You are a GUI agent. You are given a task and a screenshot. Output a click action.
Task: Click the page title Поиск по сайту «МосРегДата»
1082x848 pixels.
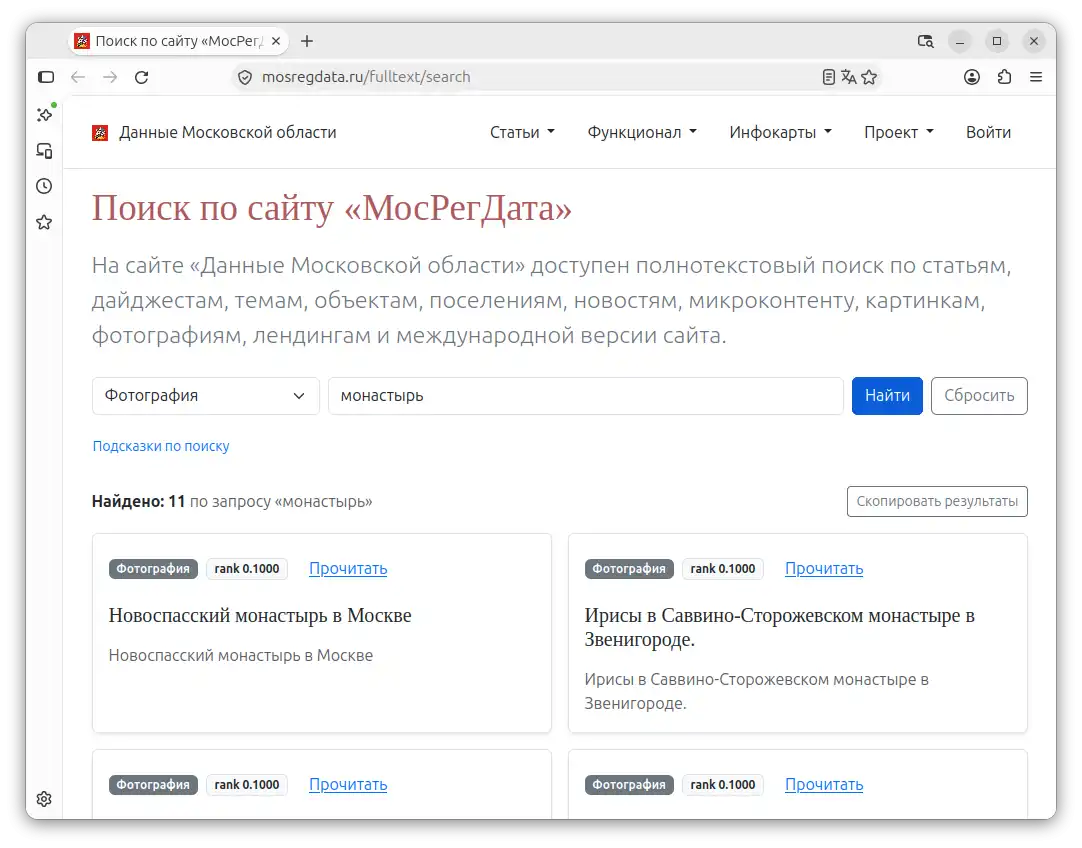point(332,208)
